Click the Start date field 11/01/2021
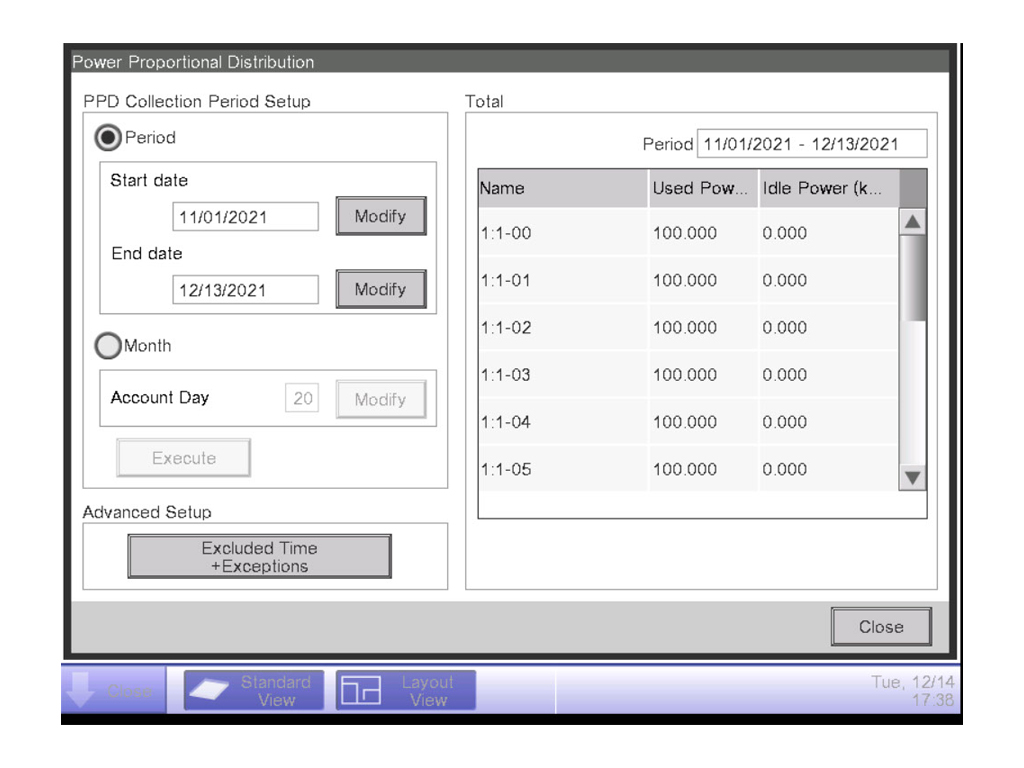This screenshot has width=1024, height=768. coord(245,217)
